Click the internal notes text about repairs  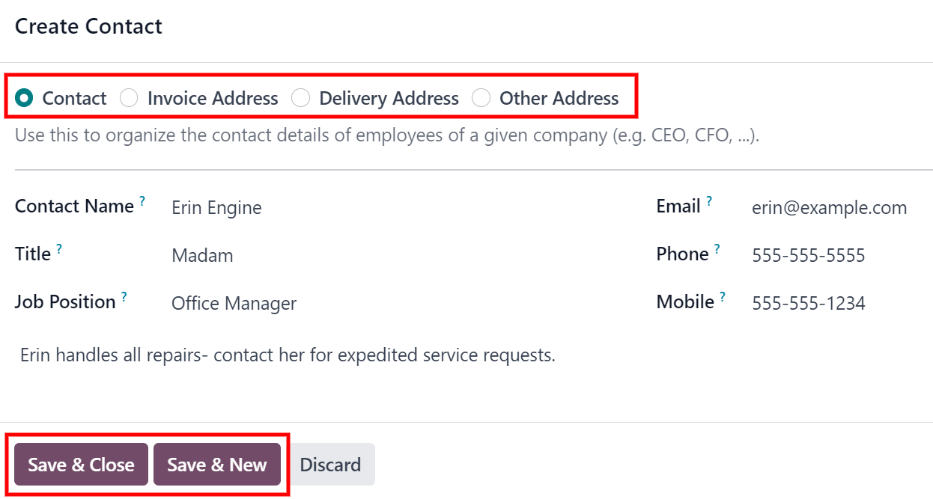click(x=288, y=355)
